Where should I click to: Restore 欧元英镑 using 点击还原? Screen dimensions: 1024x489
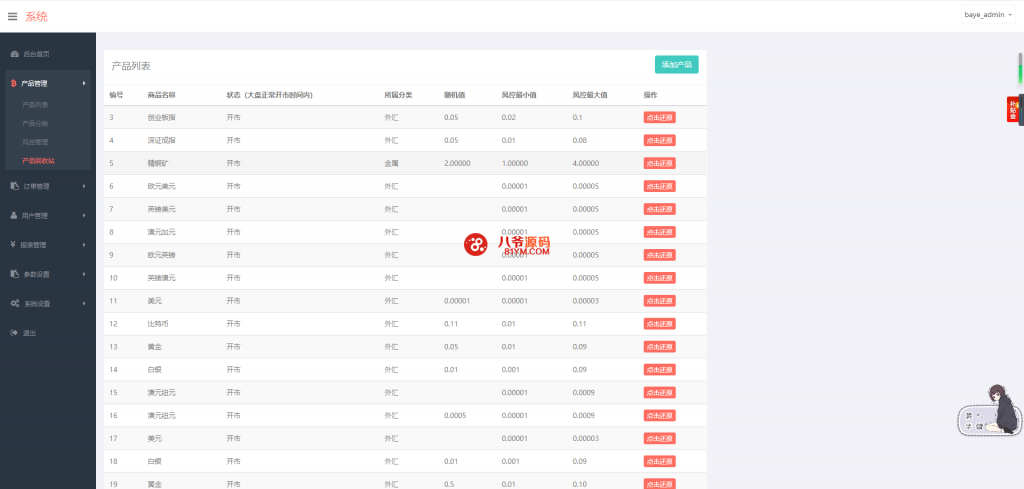click(660, 255)
